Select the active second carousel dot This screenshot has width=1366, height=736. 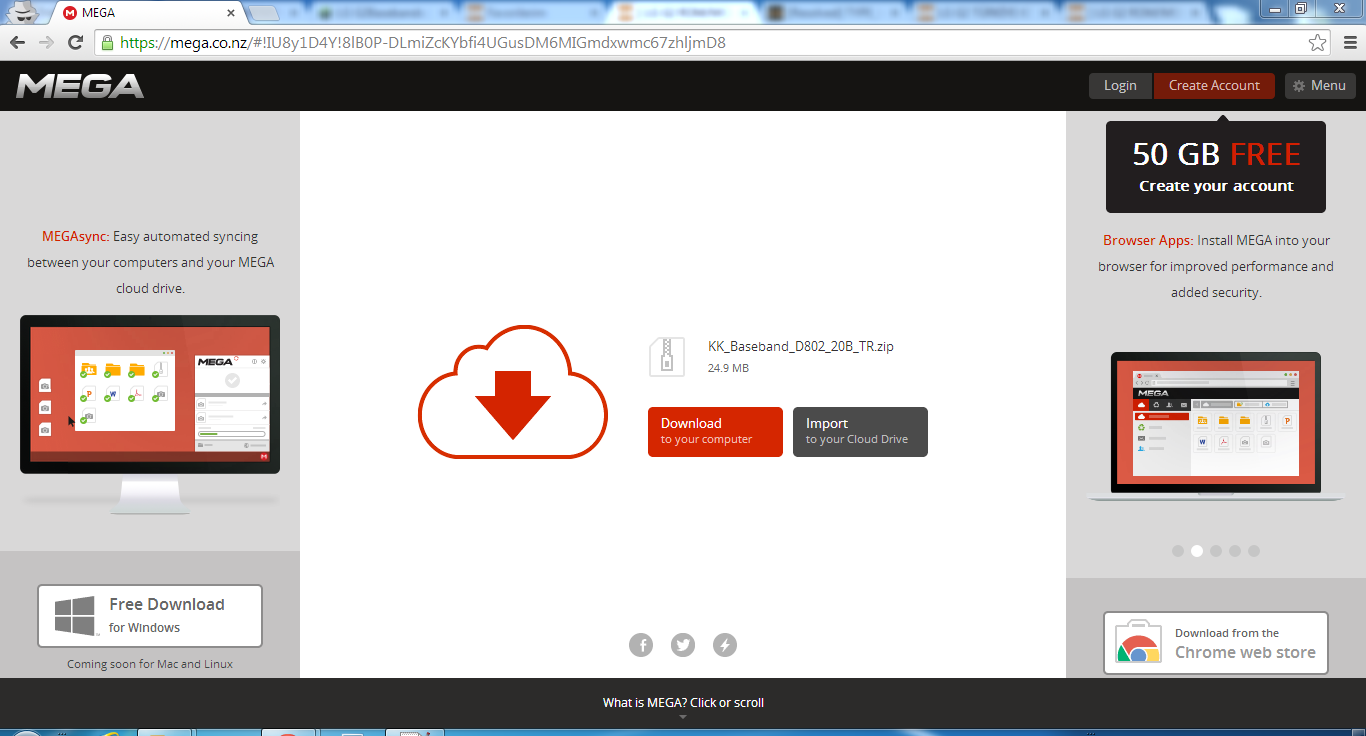[x=1197, y=551]
